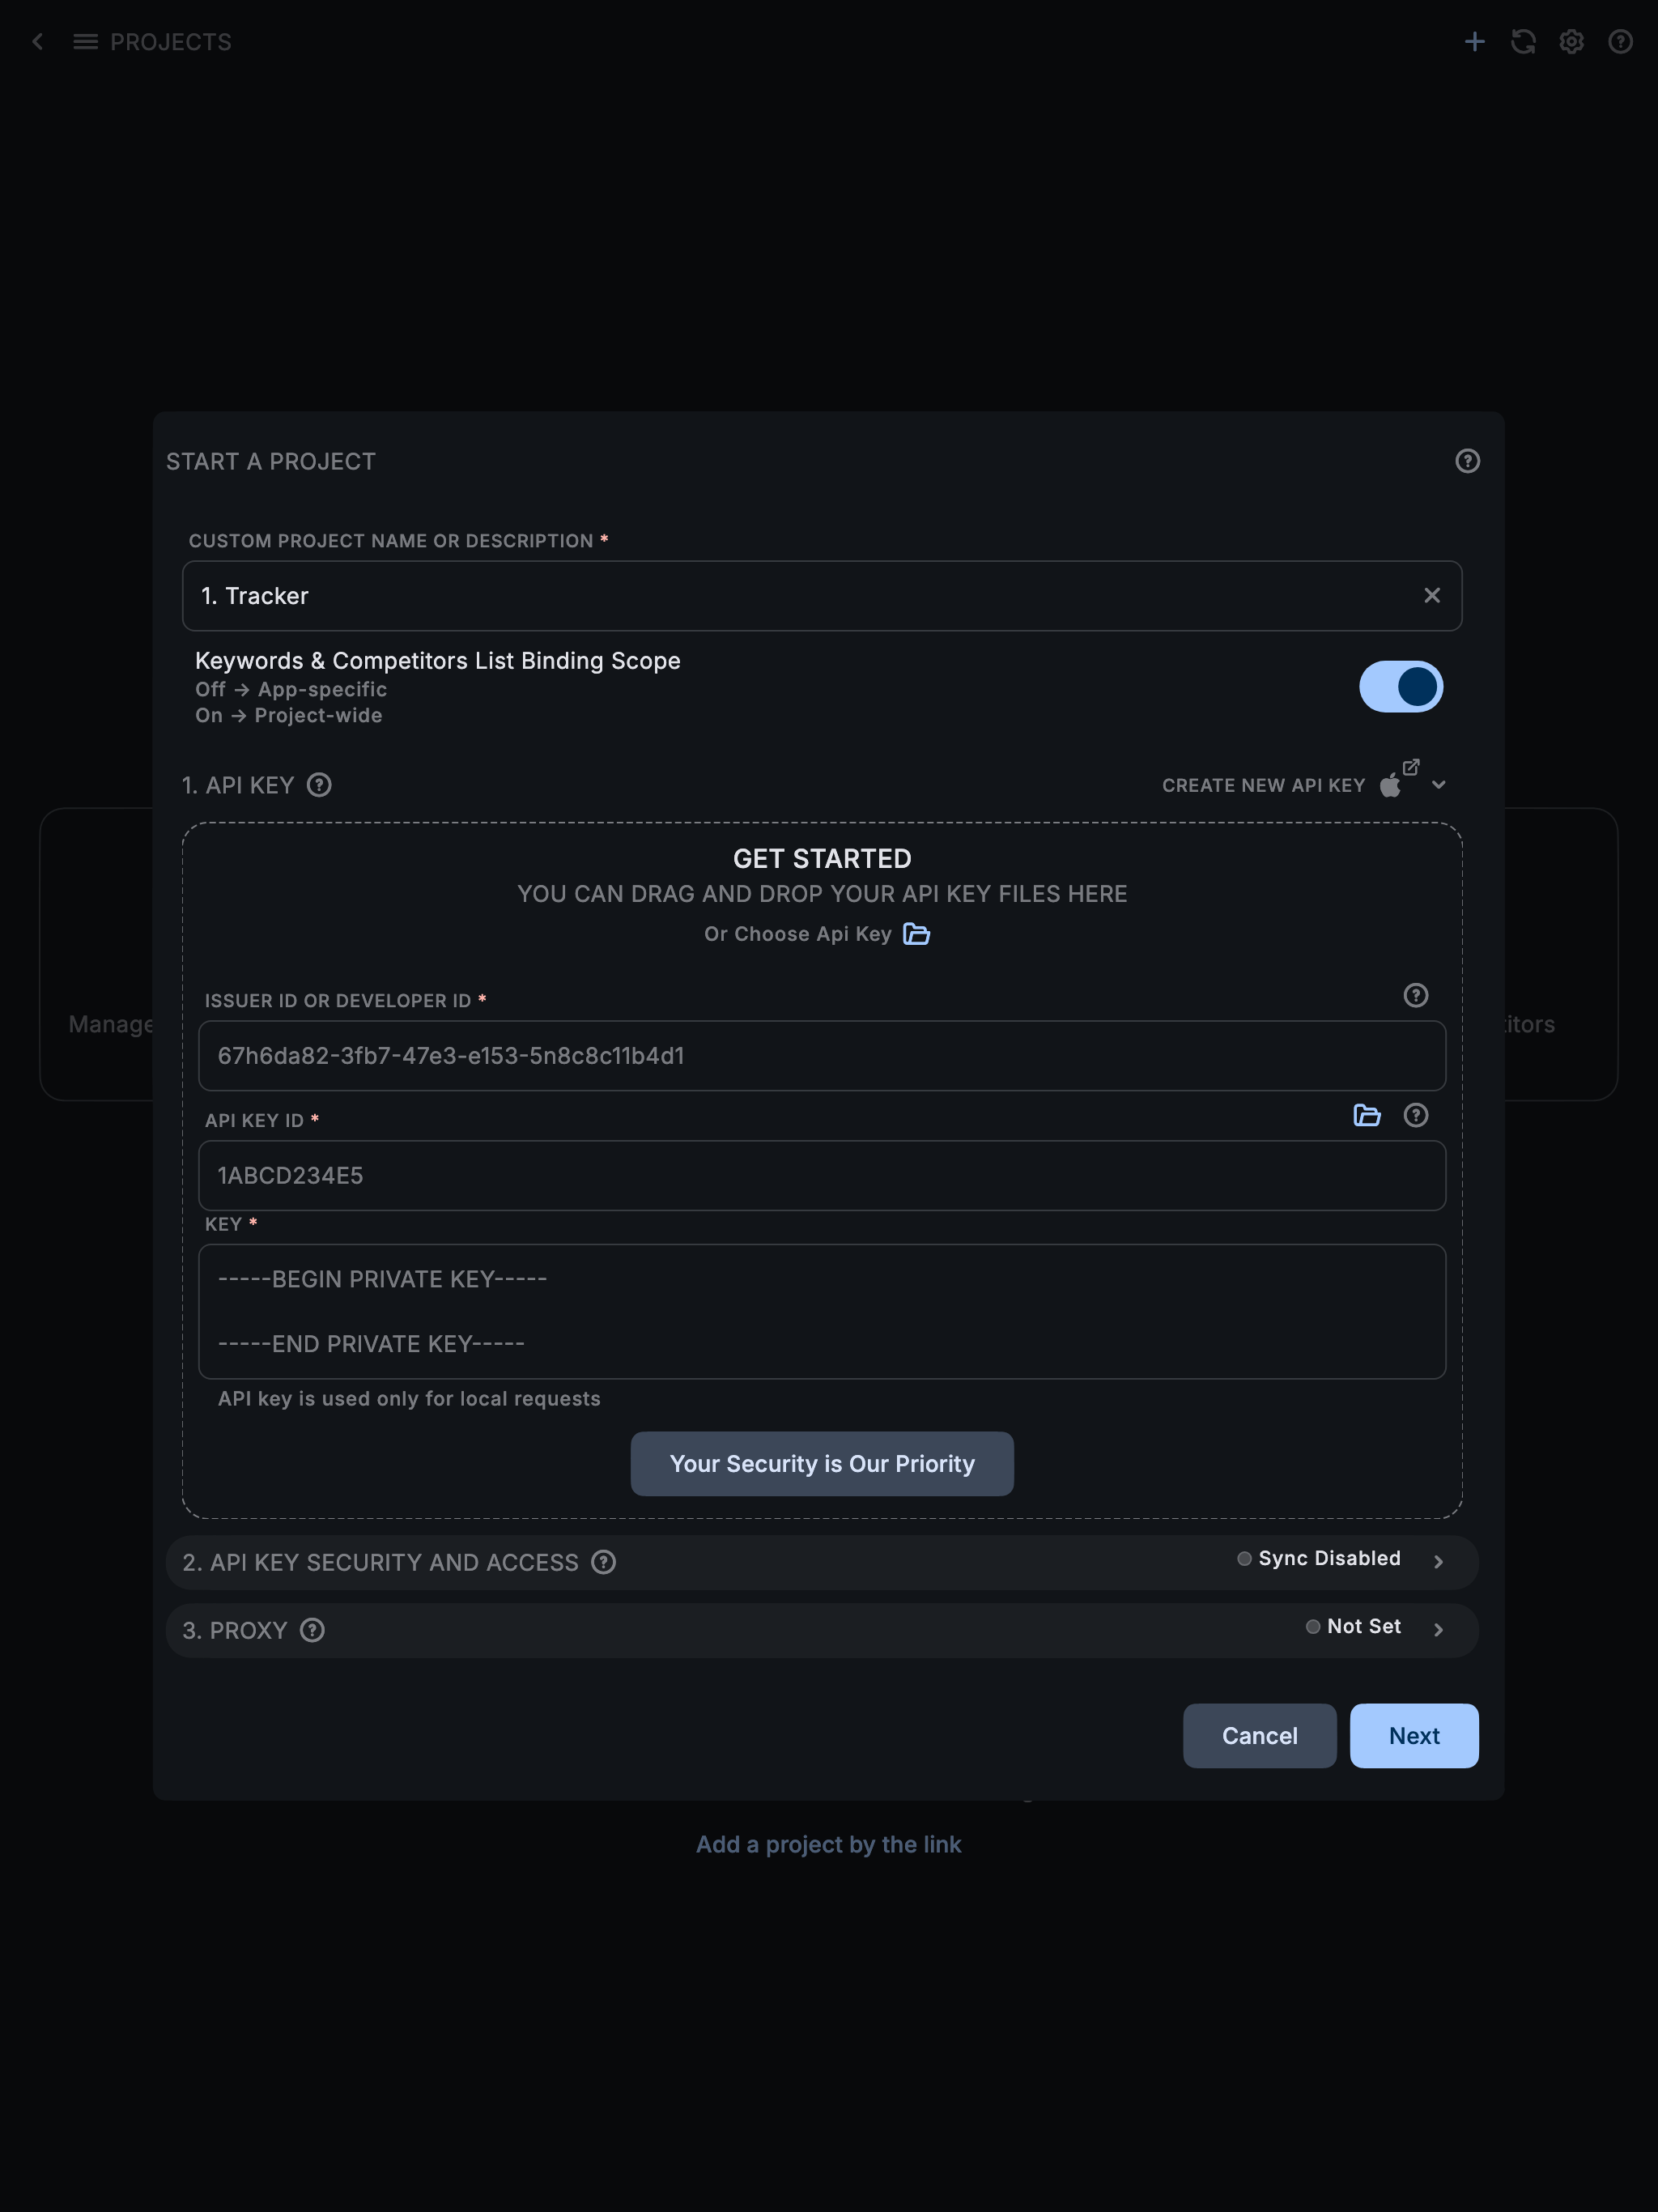The width and height of the screenshot is (1658, 2212).
Task: Click the Cancel button
Action: (x=1259, y=1736)
